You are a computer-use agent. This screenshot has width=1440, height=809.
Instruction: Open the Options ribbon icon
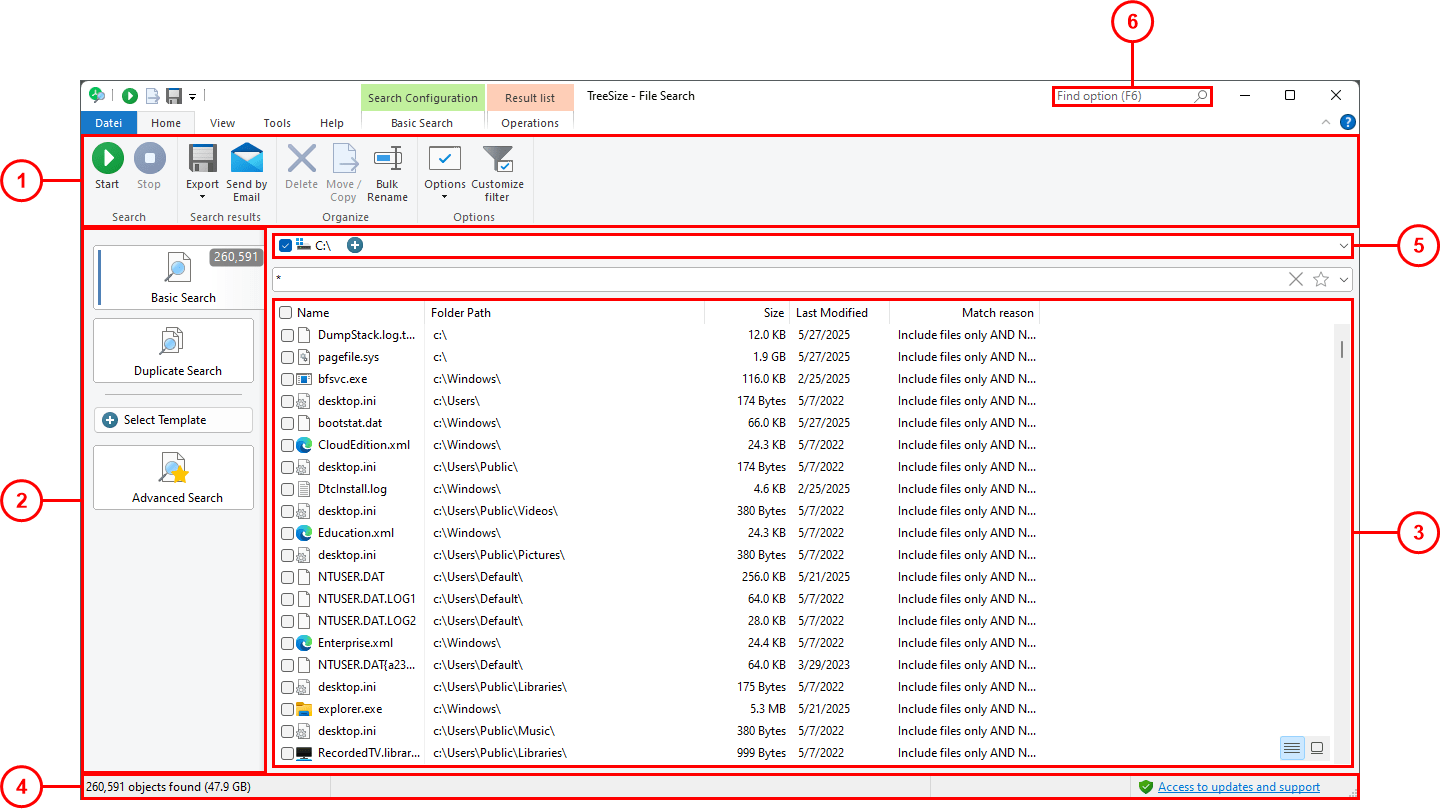click(444, 158)
